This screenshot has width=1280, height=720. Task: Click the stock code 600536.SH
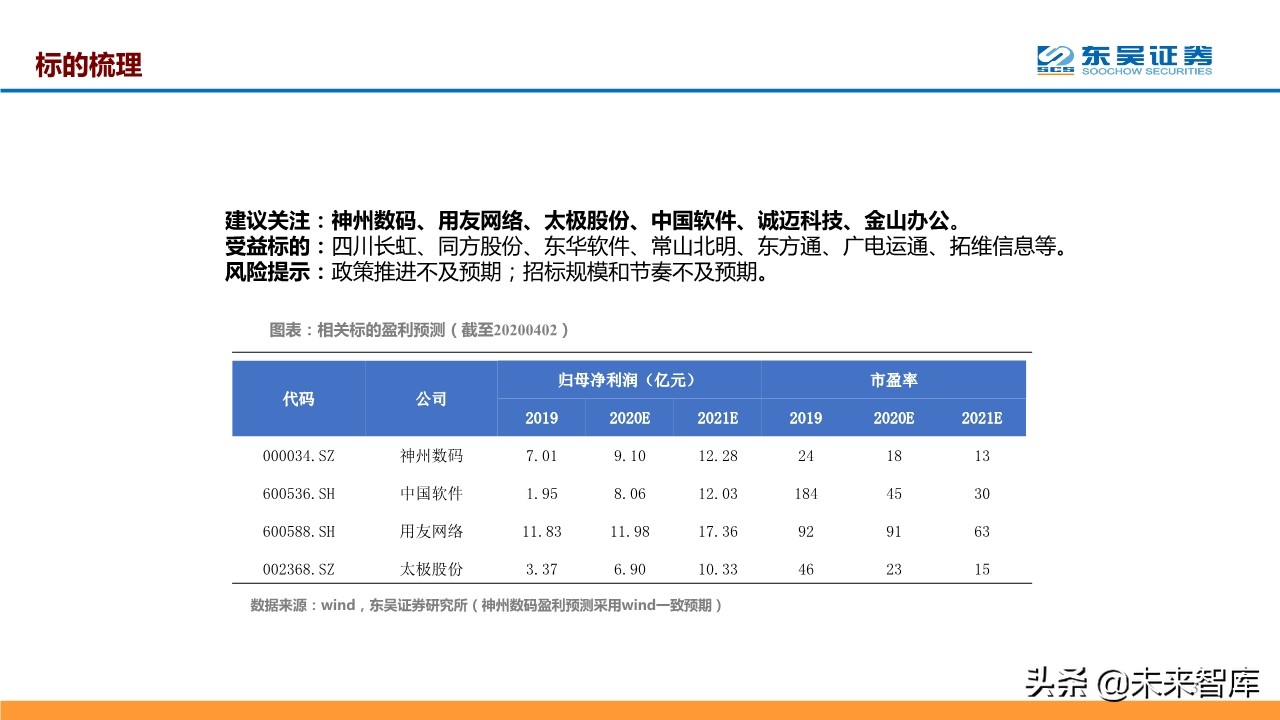[297, 493]
